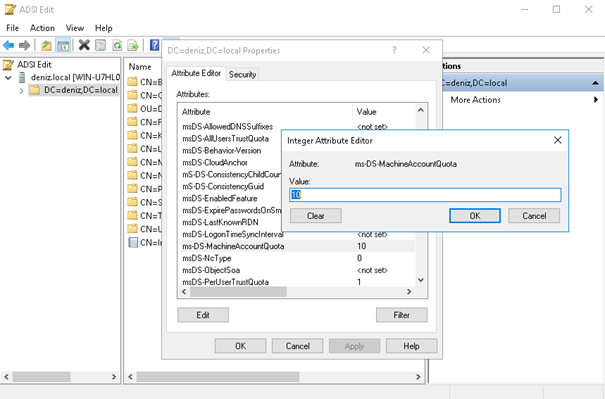Open the Action menu

coord(42,28)
